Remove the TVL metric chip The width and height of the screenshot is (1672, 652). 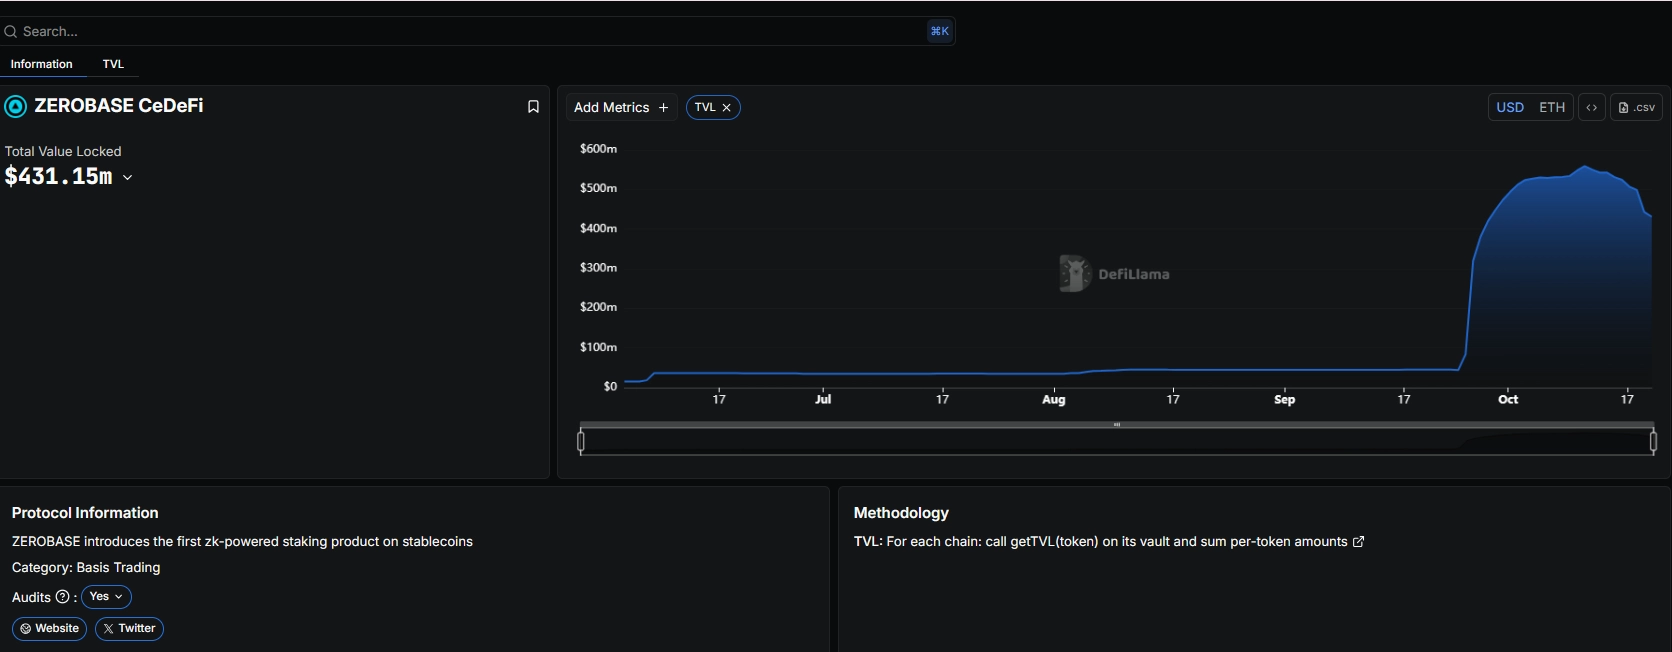tap(727, 107)
